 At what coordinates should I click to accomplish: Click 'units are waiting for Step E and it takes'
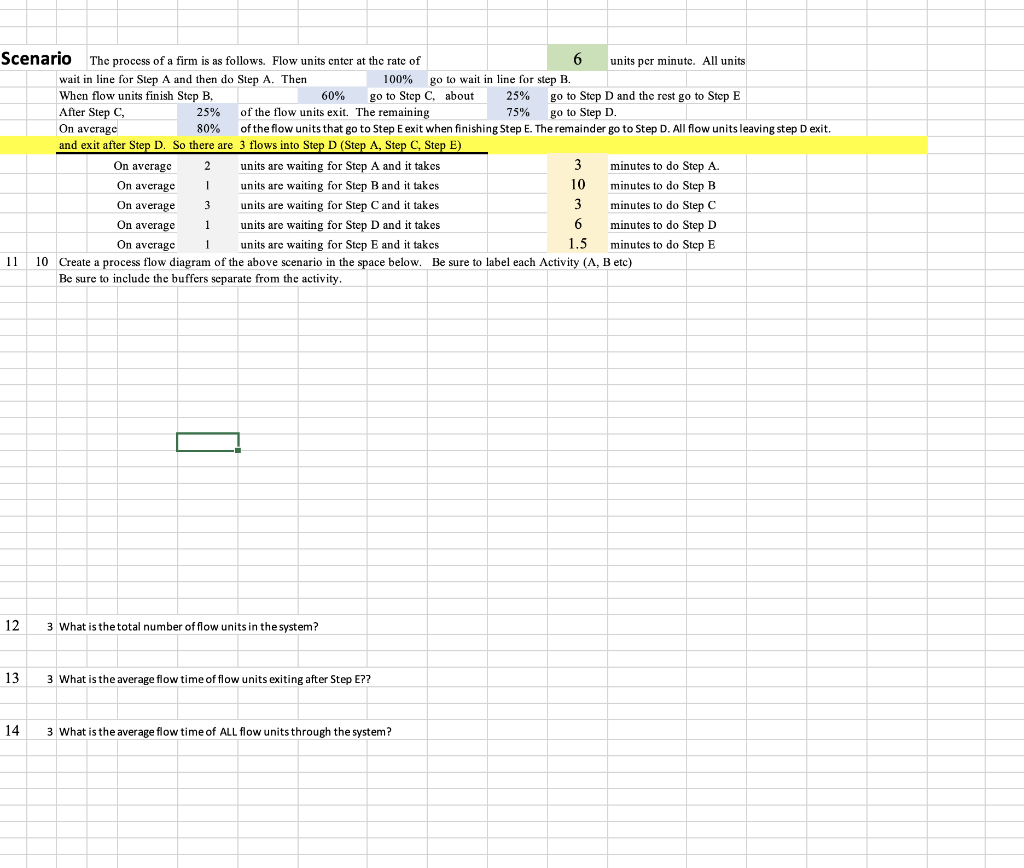[340, 244]
